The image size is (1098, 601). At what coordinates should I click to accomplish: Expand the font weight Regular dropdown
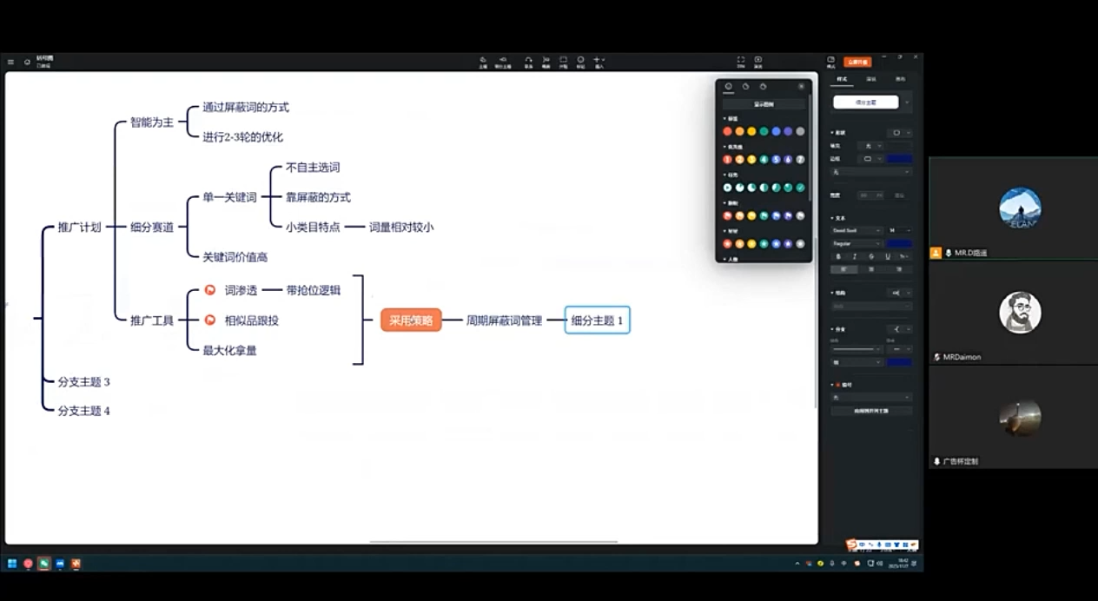[x=857, y=243]
